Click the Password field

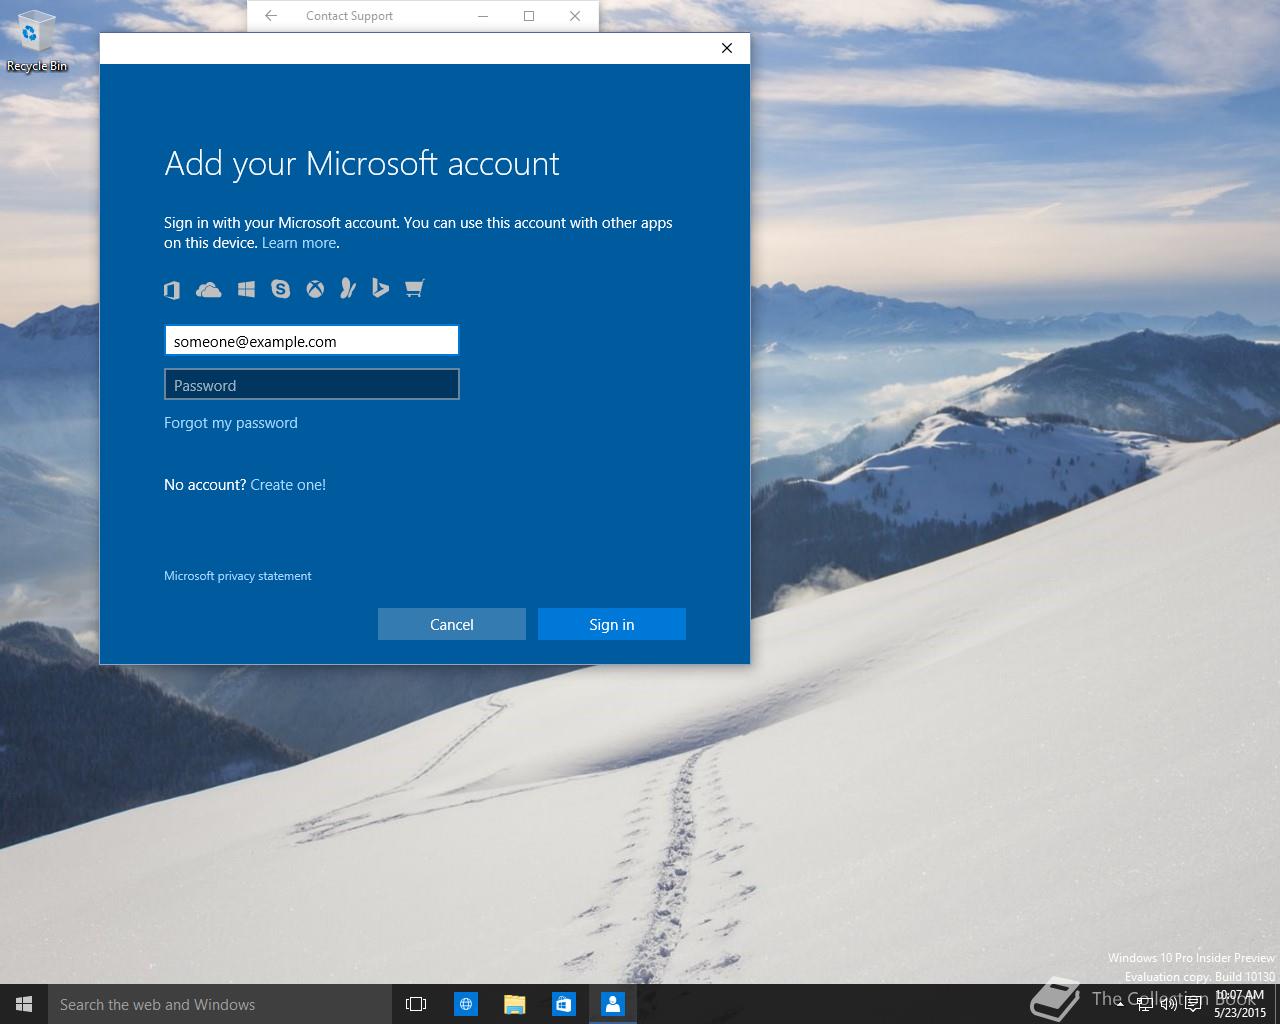coord(311,385)
